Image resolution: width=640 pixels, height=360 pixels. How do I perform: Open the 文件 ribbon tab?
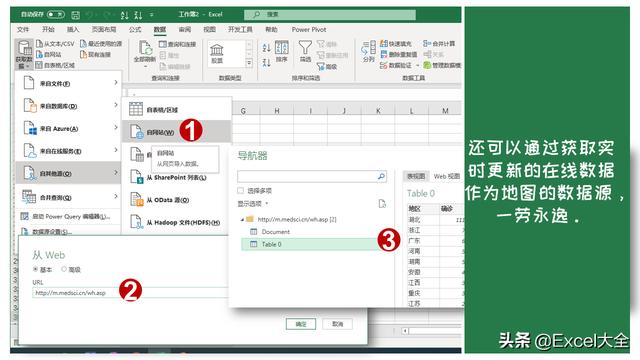23,29
